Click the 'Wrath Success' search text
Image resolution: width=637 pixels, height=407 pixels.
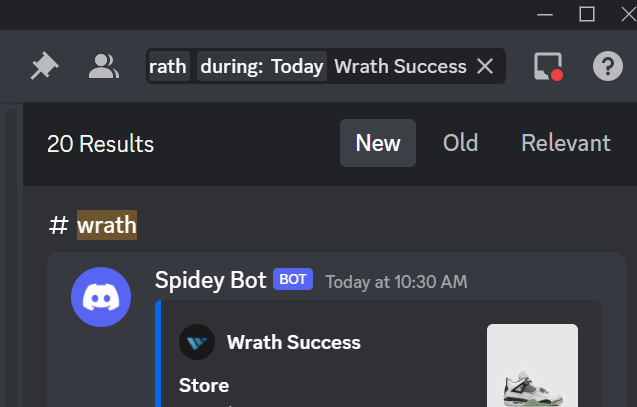pos(400,66)
